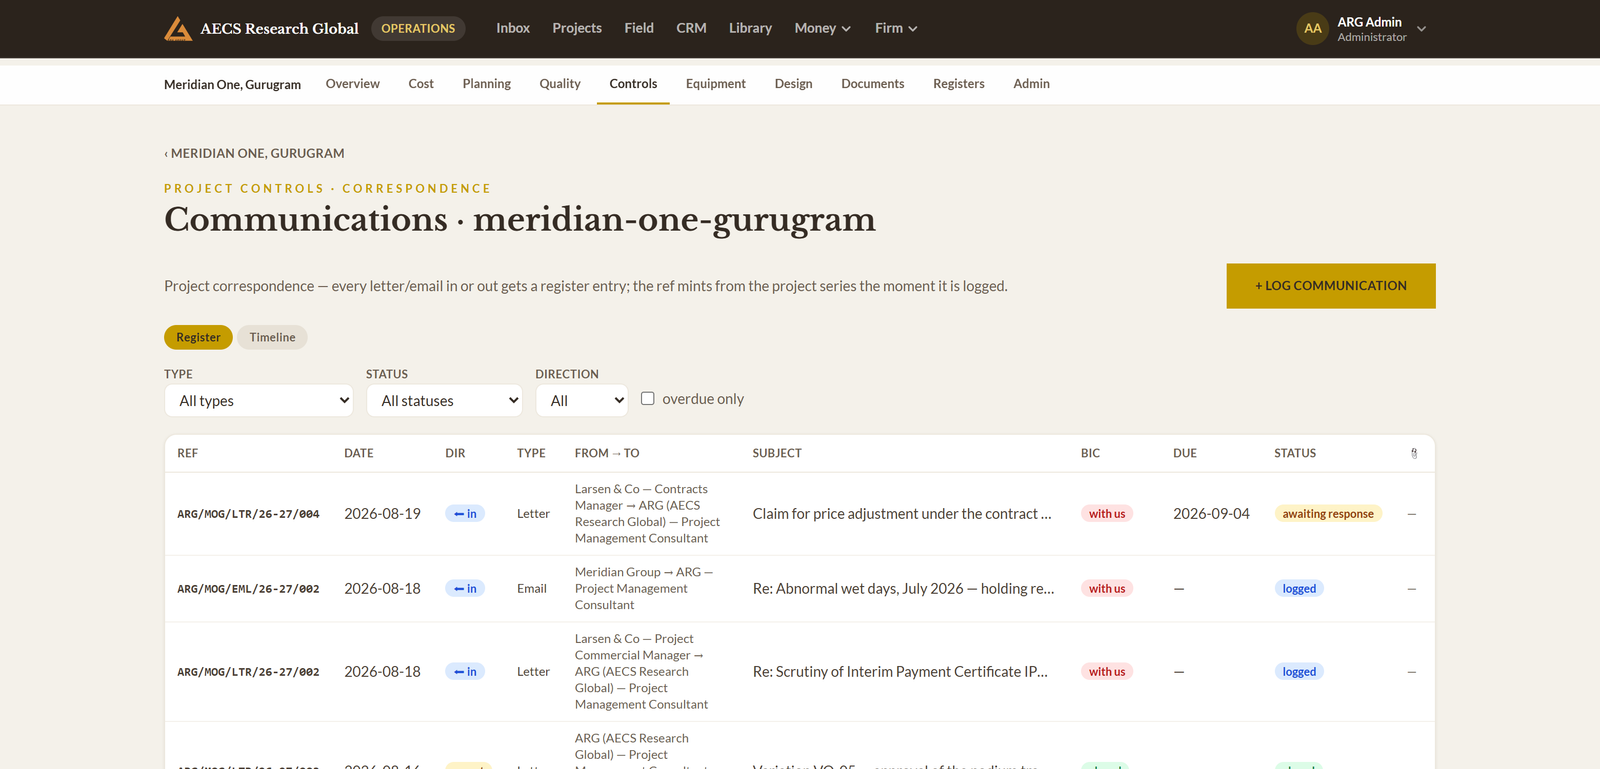This screenshot has width=1600, height=769.
Task: Open the Direction filter dropdown
Action: [x=582, y=401]
